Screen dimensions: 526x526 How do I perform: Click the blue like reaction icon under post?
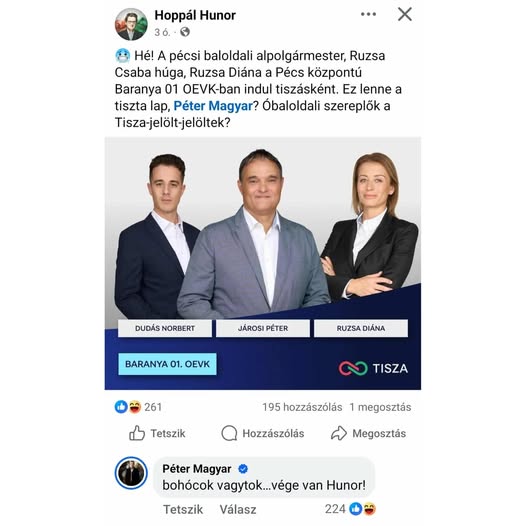pyautogui.click(x=121, y=407)
